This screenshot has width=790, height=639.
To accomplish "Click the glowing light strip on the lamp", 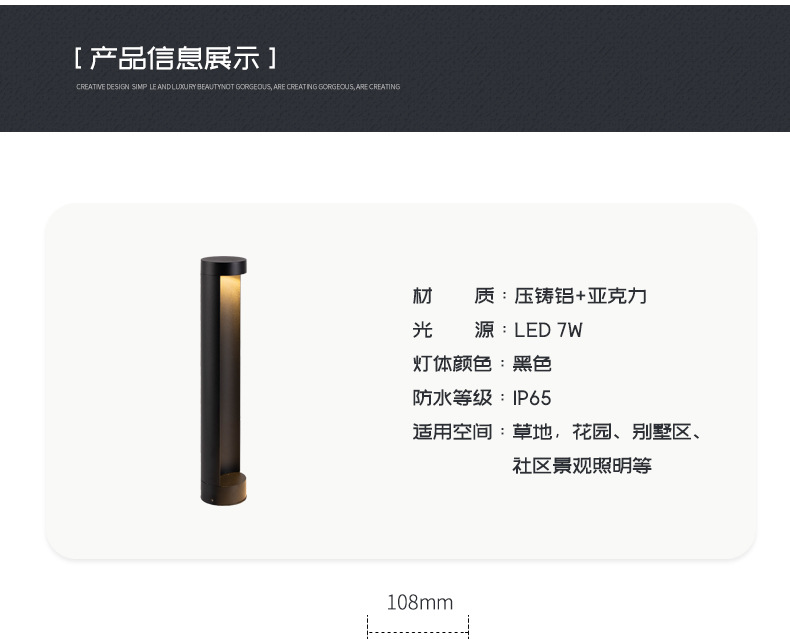I will click(229, 375).
